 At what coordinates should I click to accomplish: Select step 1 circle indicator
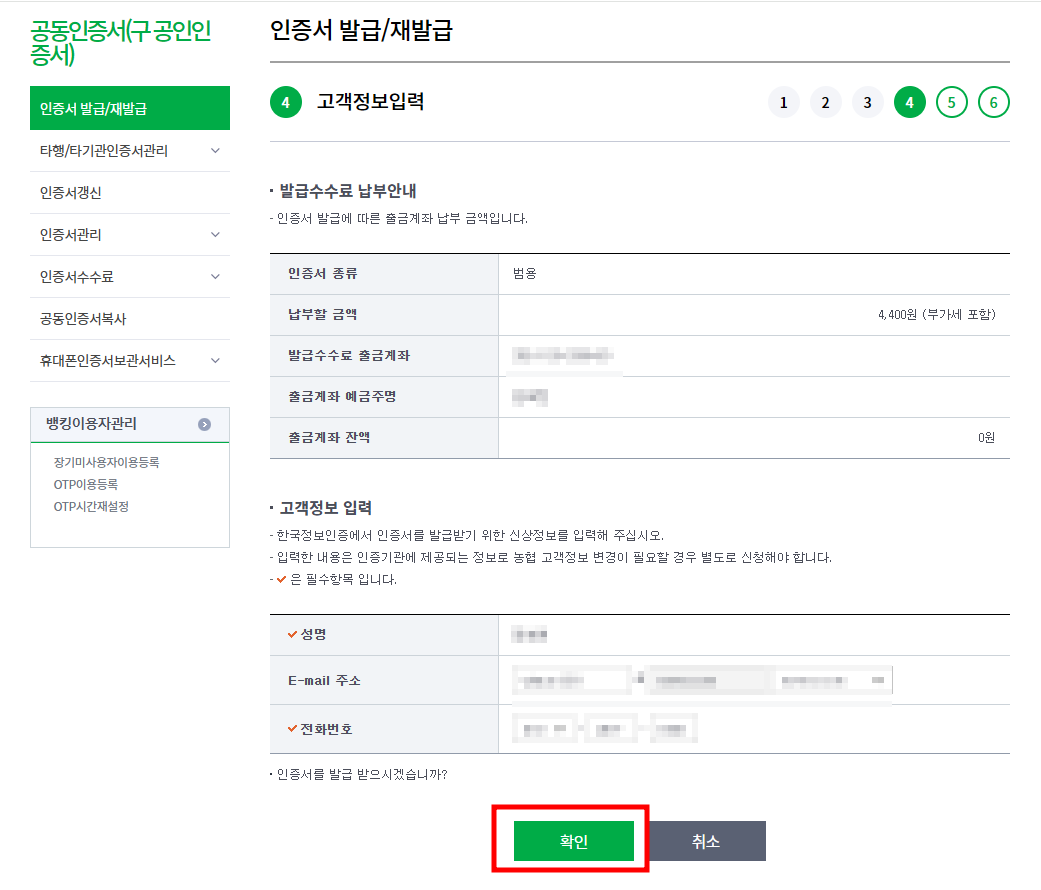tap(783, 102)
